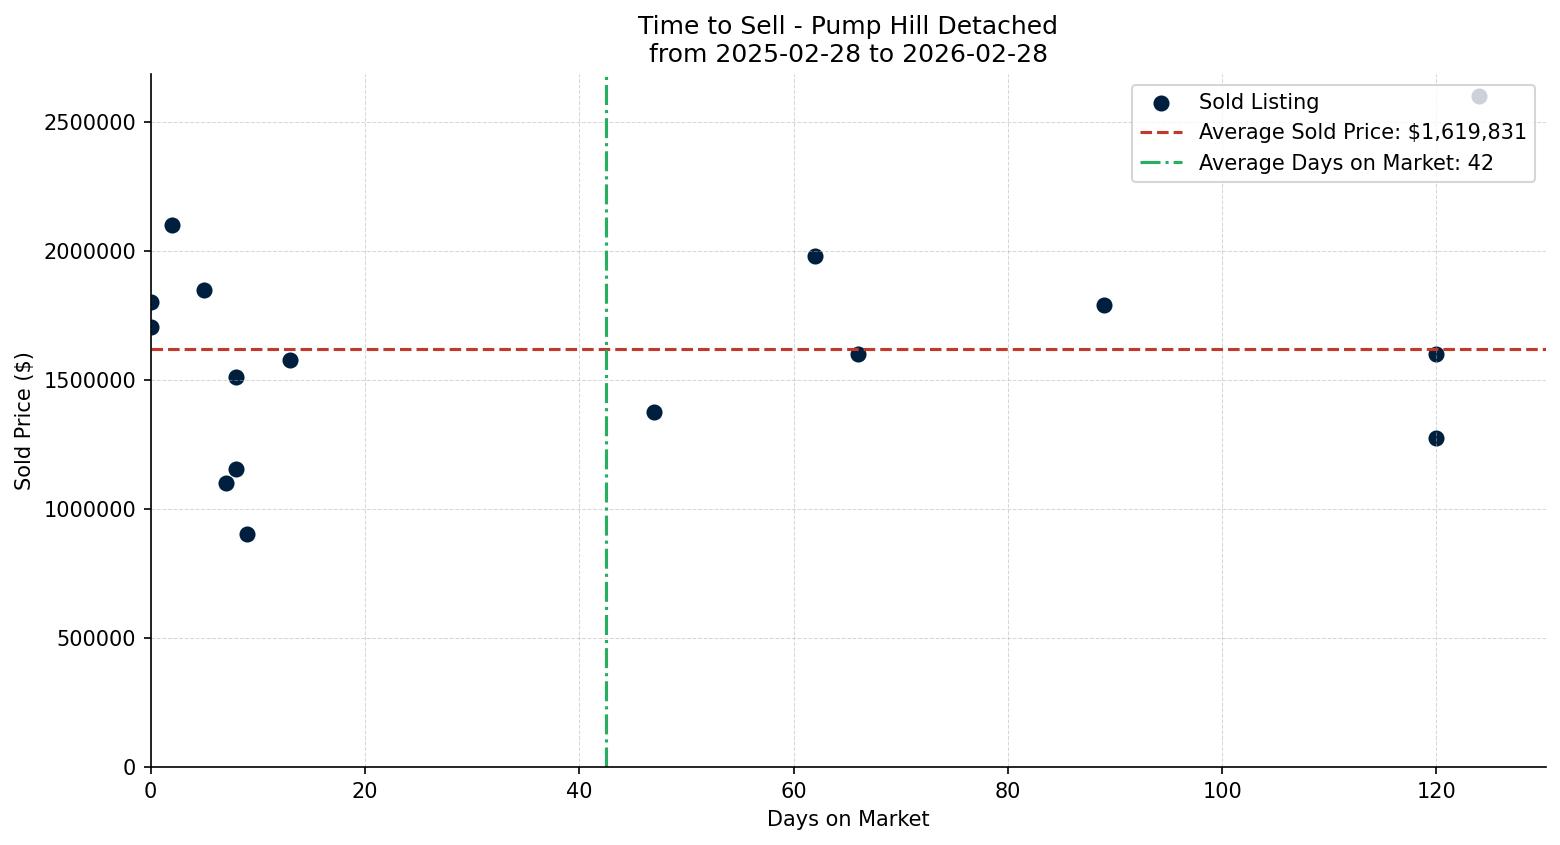Select the red dashed average price line
This screenshot has width=1560, height=845.
tap(700, 349)
